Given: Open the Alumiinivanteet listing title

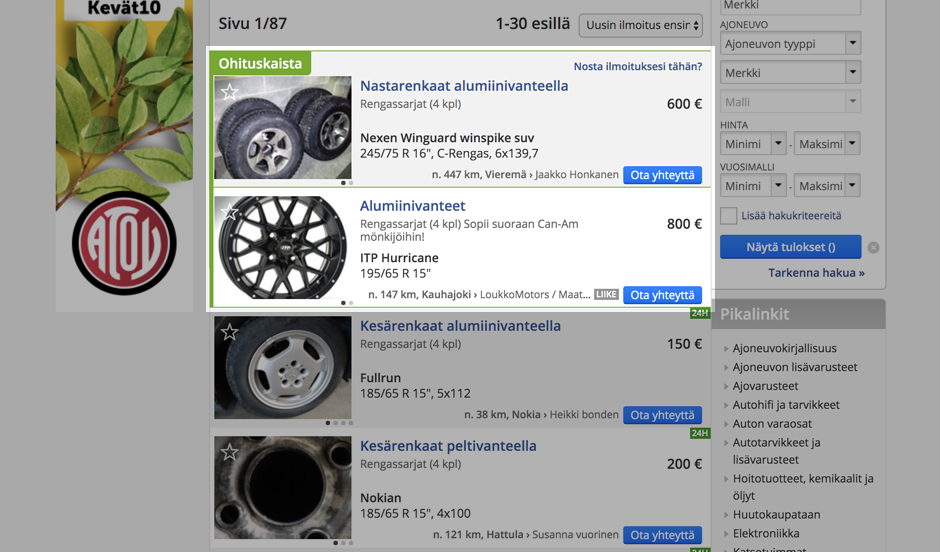Looking at the screenshot, I should point(412,206).
